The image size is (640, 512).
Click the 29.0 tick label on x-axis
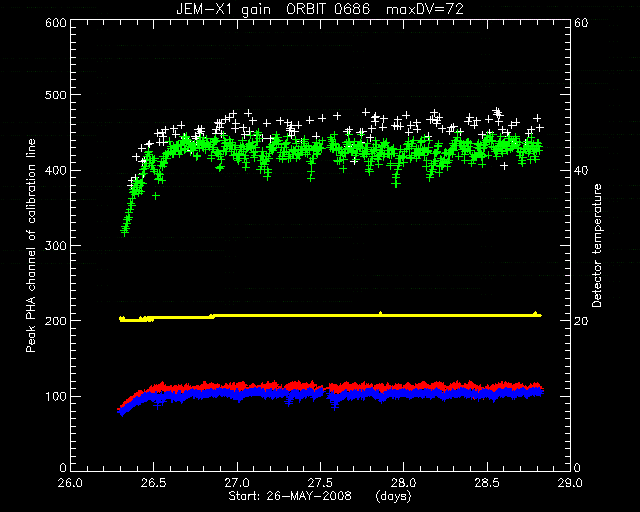(570, 483)
